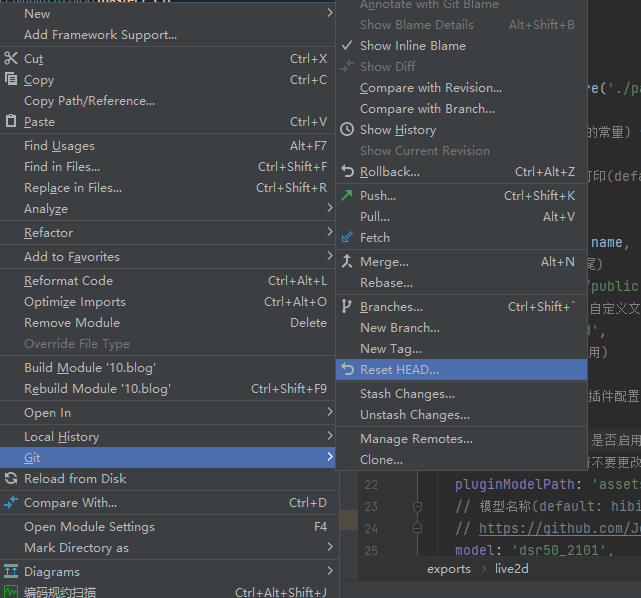Open github.com link on editor line 24
The image size is (641, 598).
click(560, 529)
